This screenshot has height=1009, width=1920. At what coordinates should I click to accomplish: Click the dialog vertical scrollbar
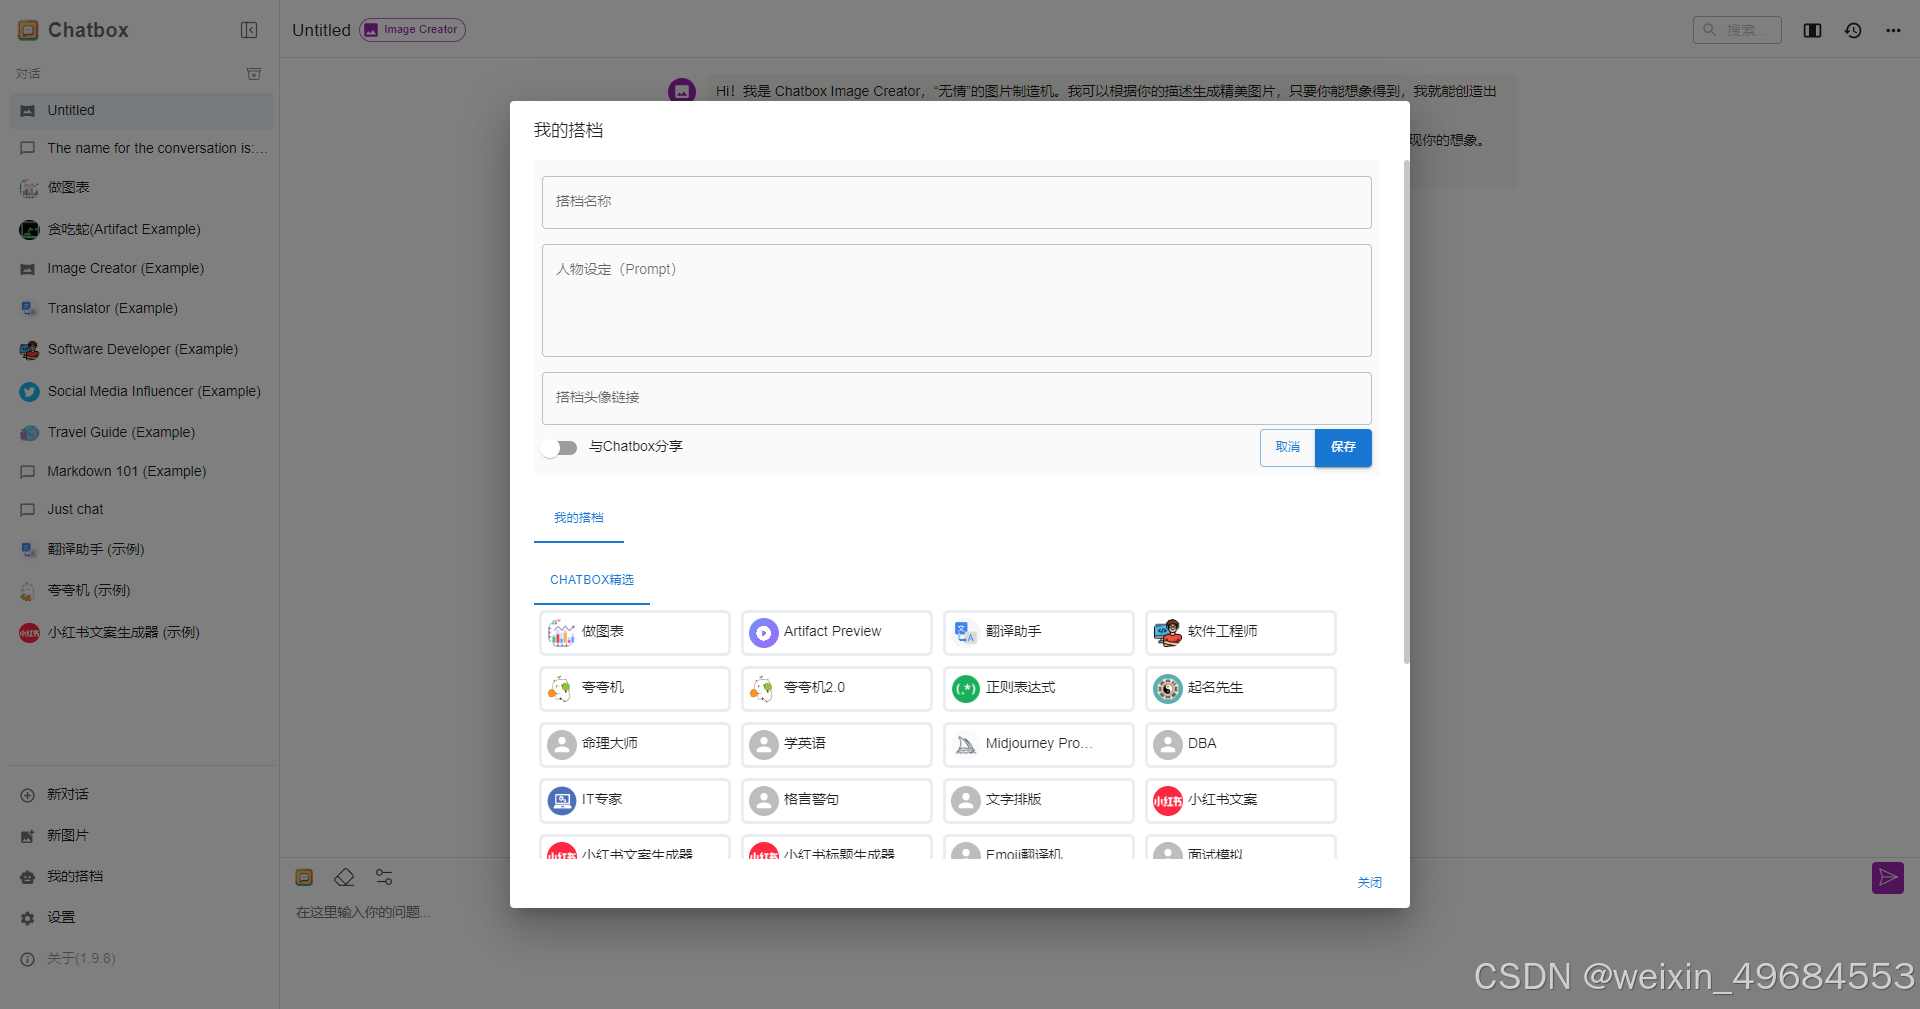[1406, 410]
